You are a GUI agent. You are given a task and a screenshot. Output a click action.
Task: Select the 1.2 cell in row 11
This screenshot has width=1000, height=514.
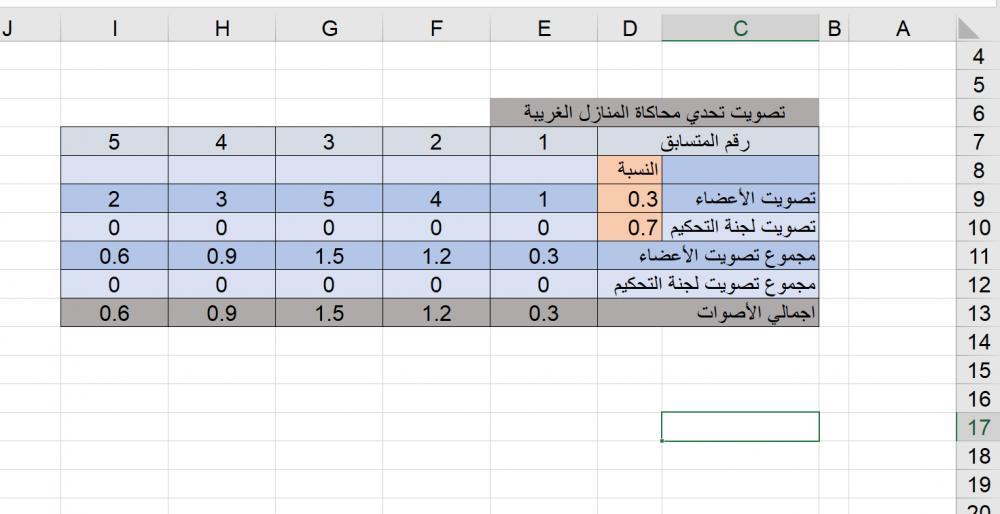click(436, 256)
